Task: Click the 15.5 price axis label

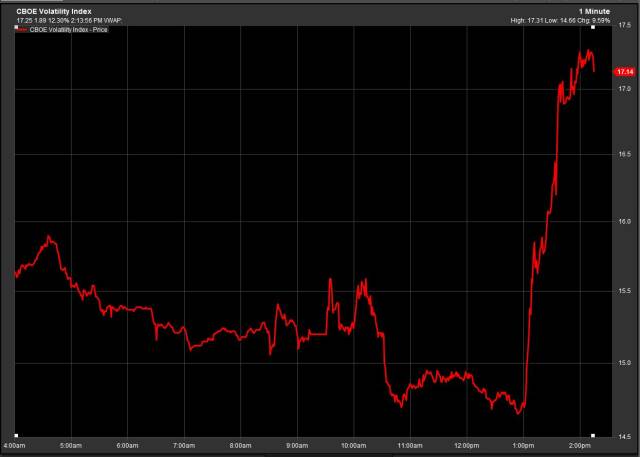Action: coord(624,291)
